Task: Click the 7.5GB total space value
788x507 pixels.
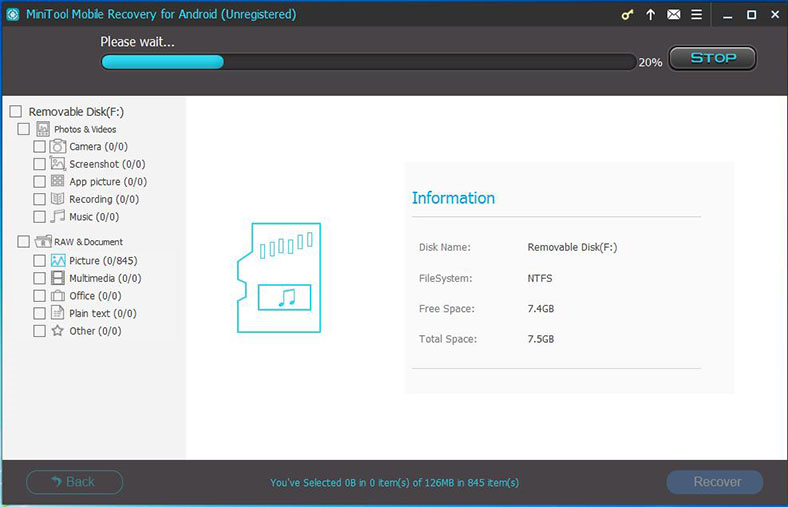Action: (541, 339)
